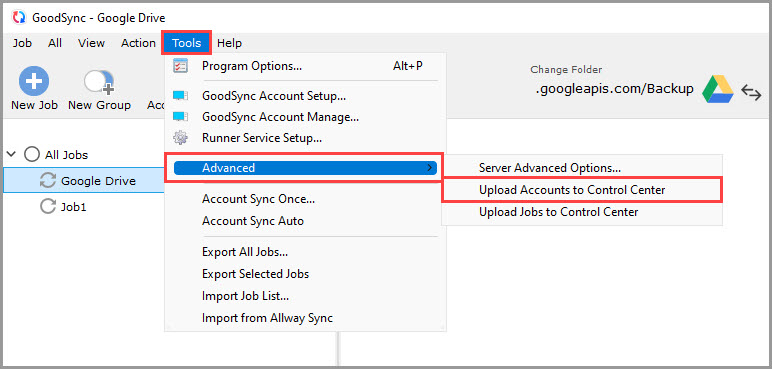Click the Program Options checklist icon
This screenshot has width=772, height=369.
click(181, 66)
